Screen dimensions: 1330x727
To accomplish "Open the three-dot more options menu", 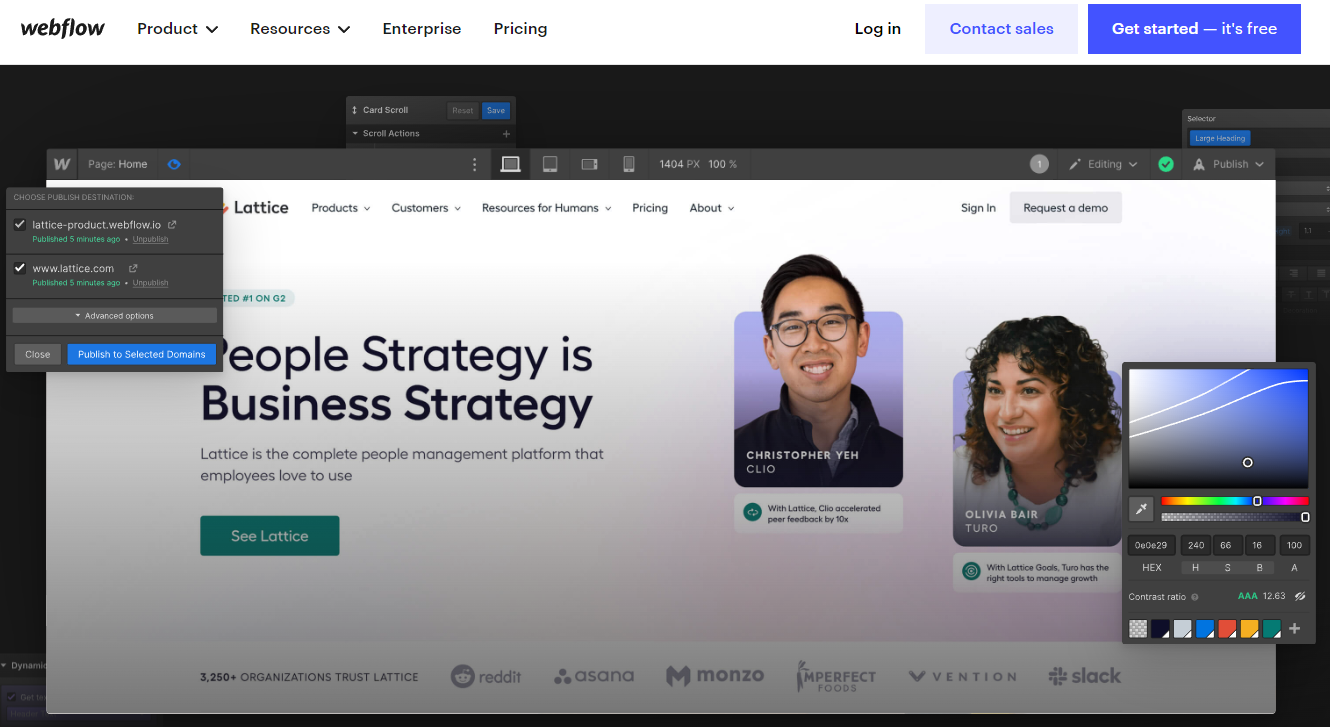I will click(474, 164).
